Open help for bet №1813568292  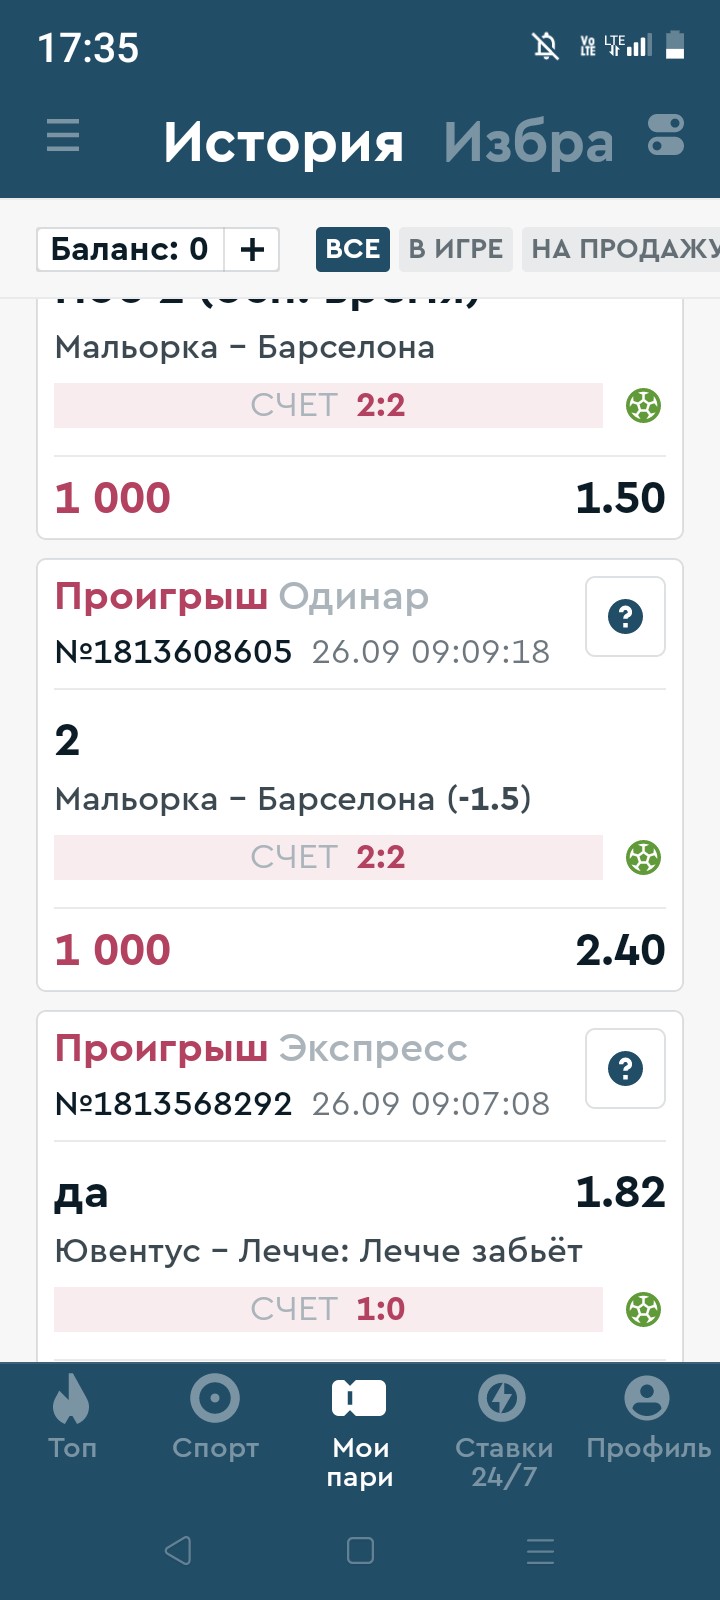pos(625,1069)
